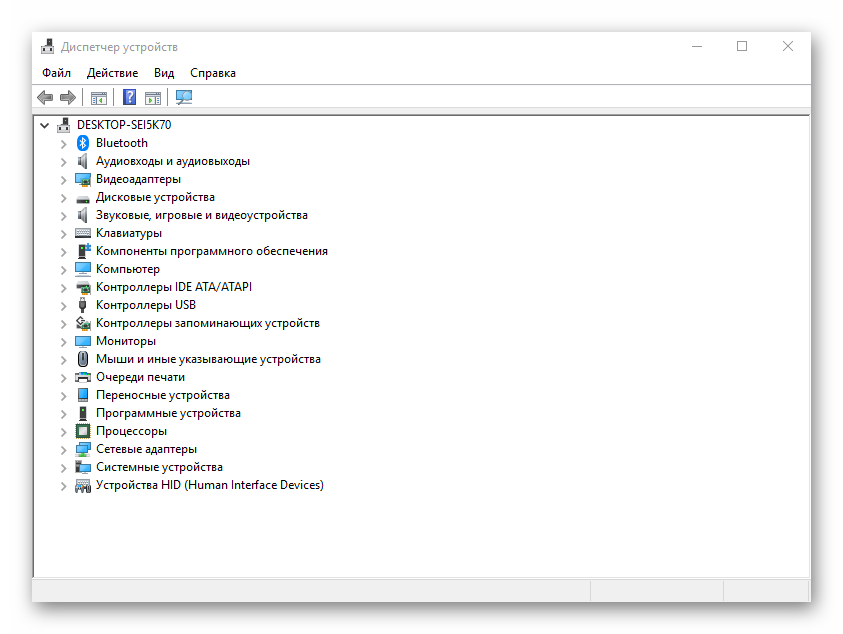
Task: Close the Диспетчер устройств window
Action: click(x=788, y=47)
